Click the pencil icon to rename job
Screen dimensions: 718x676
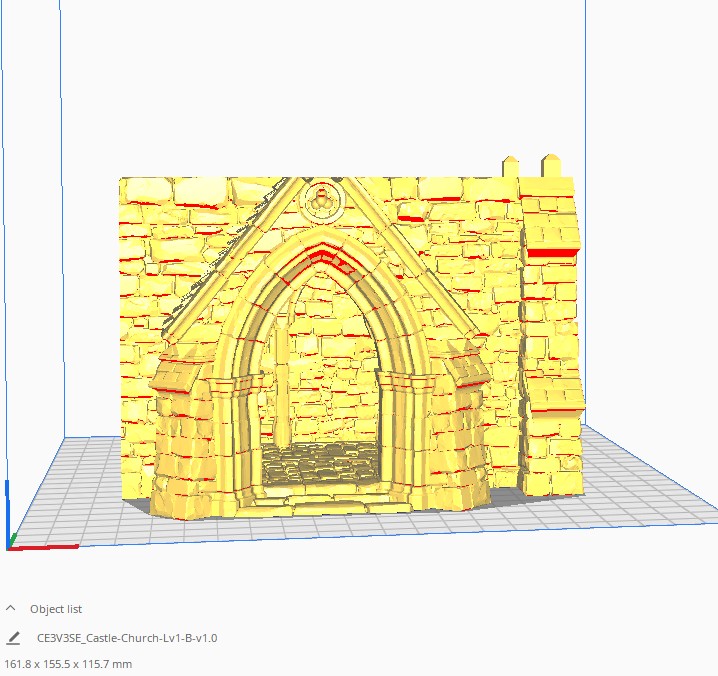click(x=13, y=637)
